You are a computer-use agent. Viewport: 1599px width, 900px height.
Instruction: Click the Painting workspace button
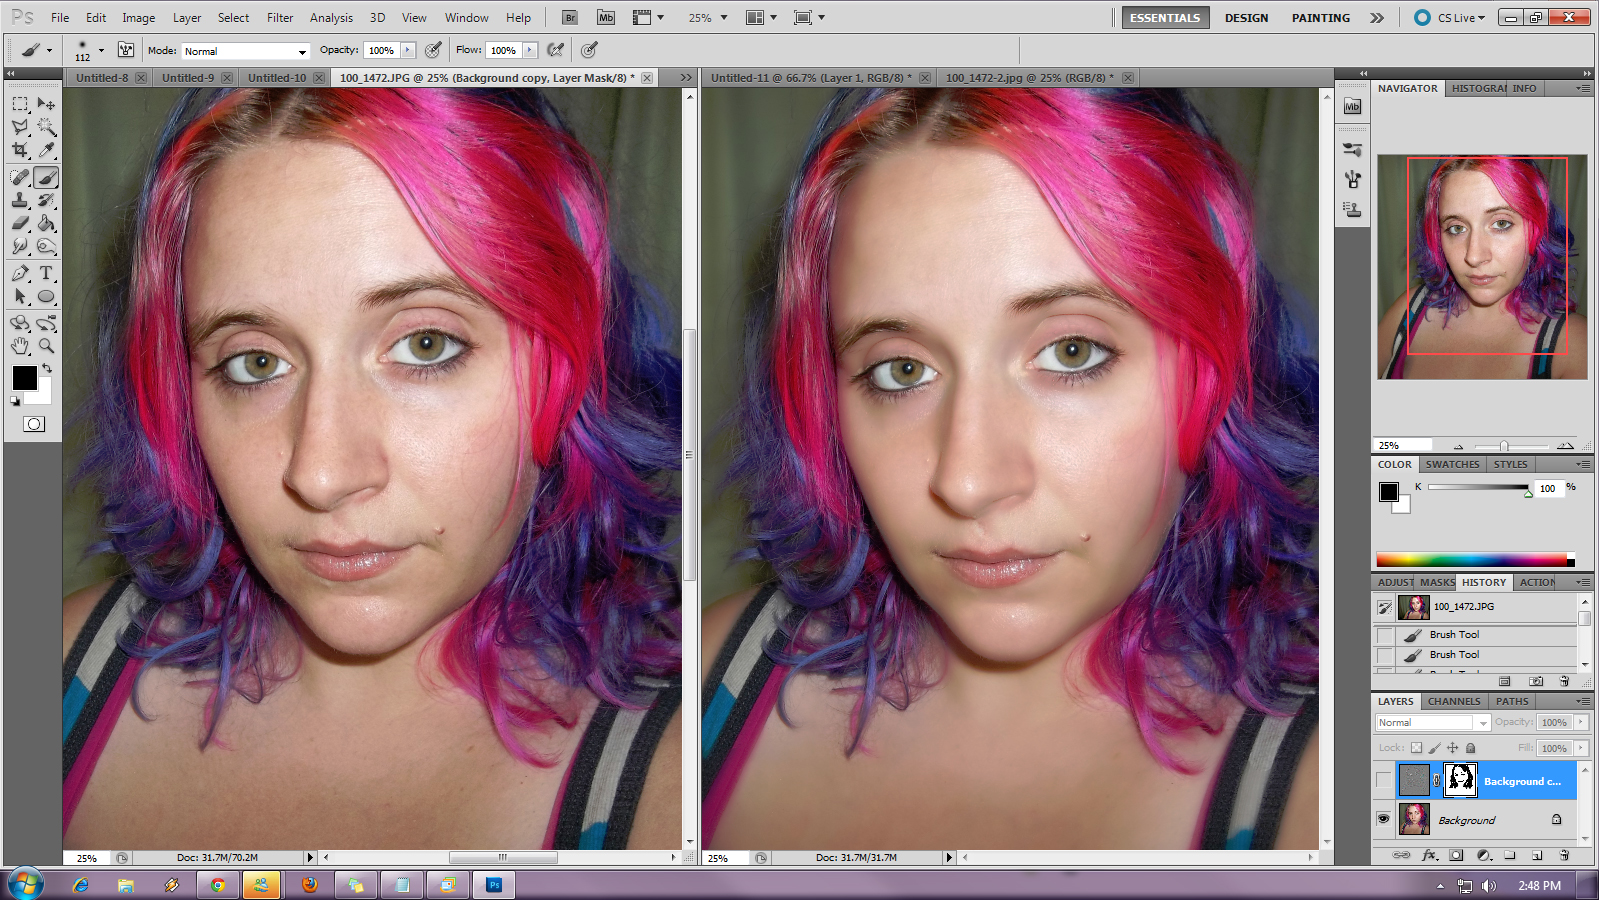pyautogui.click(x=1320, y=17)
